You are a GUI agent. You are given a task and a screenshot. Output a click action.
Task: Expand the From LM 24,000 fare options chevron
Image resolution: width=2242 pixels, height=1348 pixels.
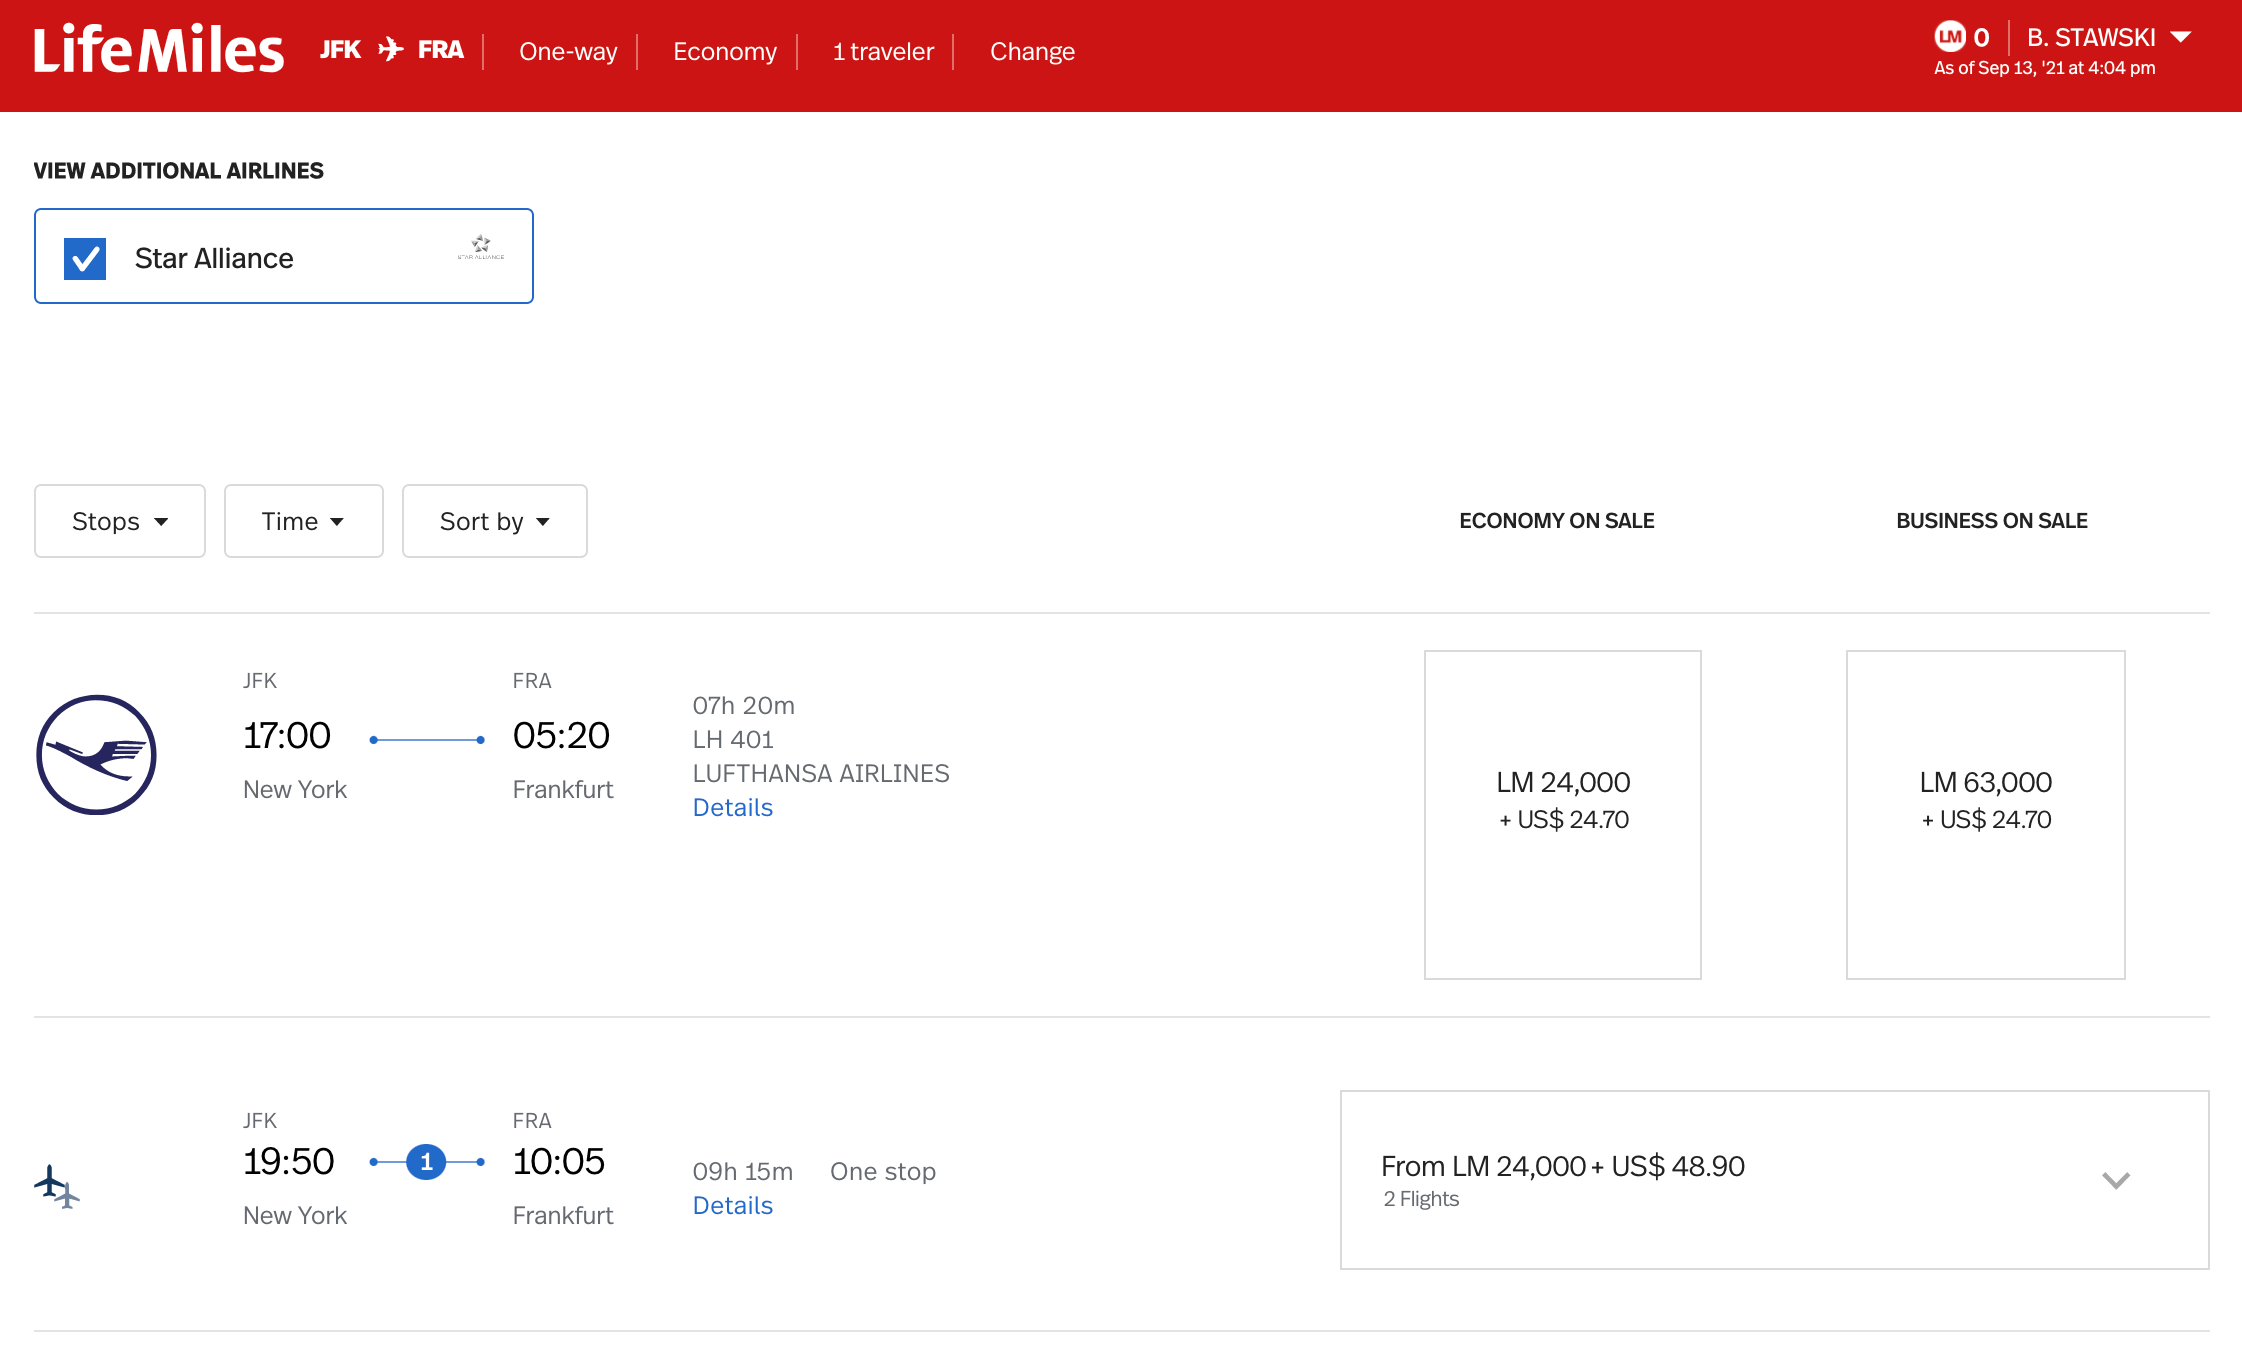pos(2116,1180)
